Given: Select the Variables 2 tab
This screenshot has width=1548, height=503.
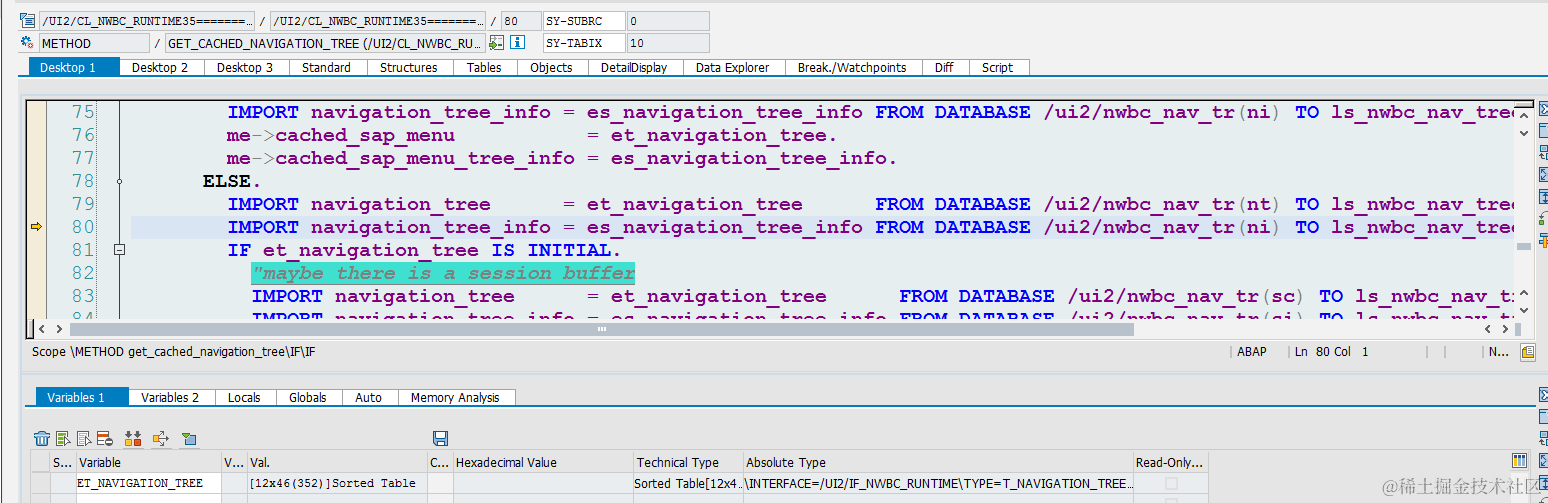Looking at the screenshot, I should (170, 397).
